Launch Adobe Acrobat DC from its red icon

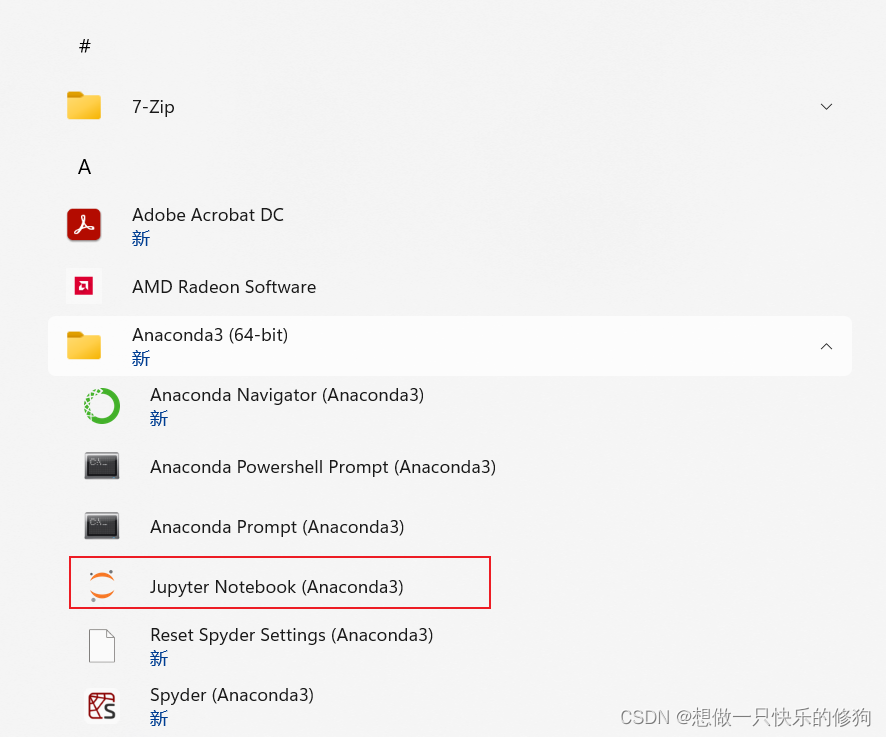[x=84, y=225]
